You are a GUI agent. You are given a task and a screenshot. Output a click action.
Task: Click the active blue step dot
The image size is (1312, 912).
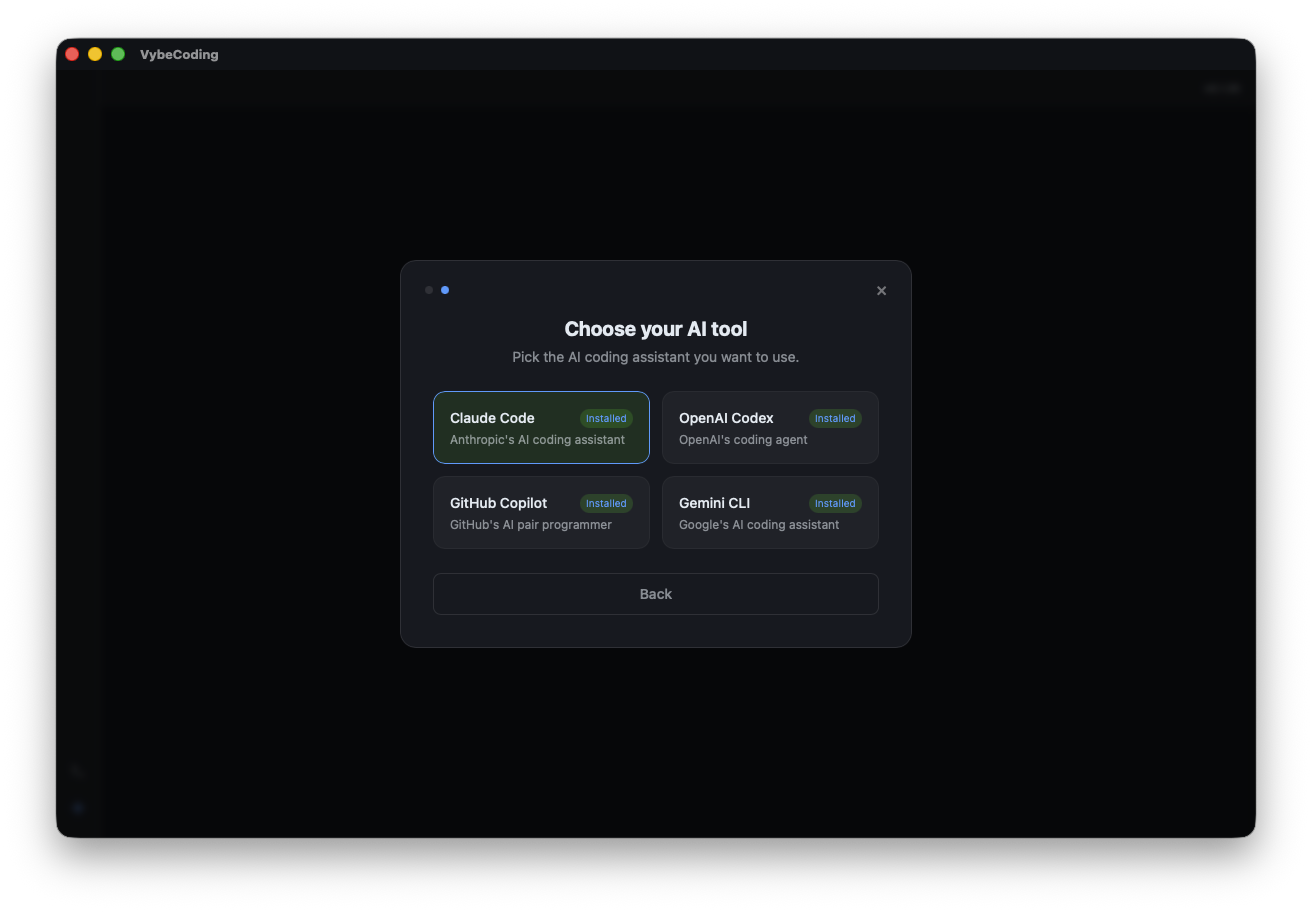pos(445,290)
